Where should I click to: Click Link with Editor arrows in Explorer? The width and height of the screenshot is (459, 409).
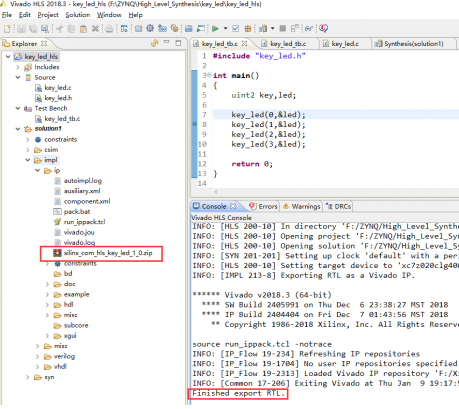pos(154,43)
